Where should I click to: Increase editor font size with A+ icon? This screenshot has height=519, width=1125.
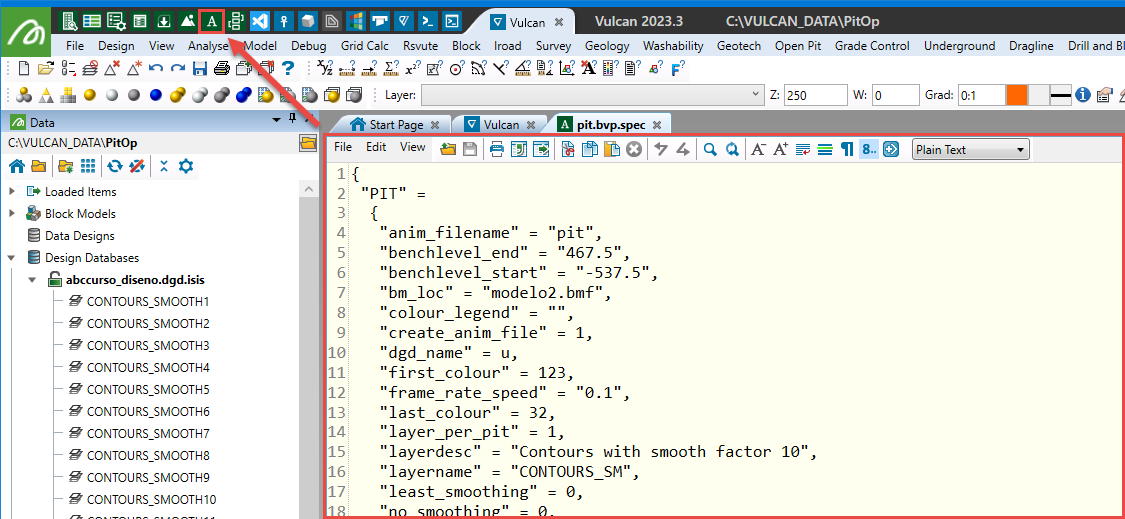(781, 149)
